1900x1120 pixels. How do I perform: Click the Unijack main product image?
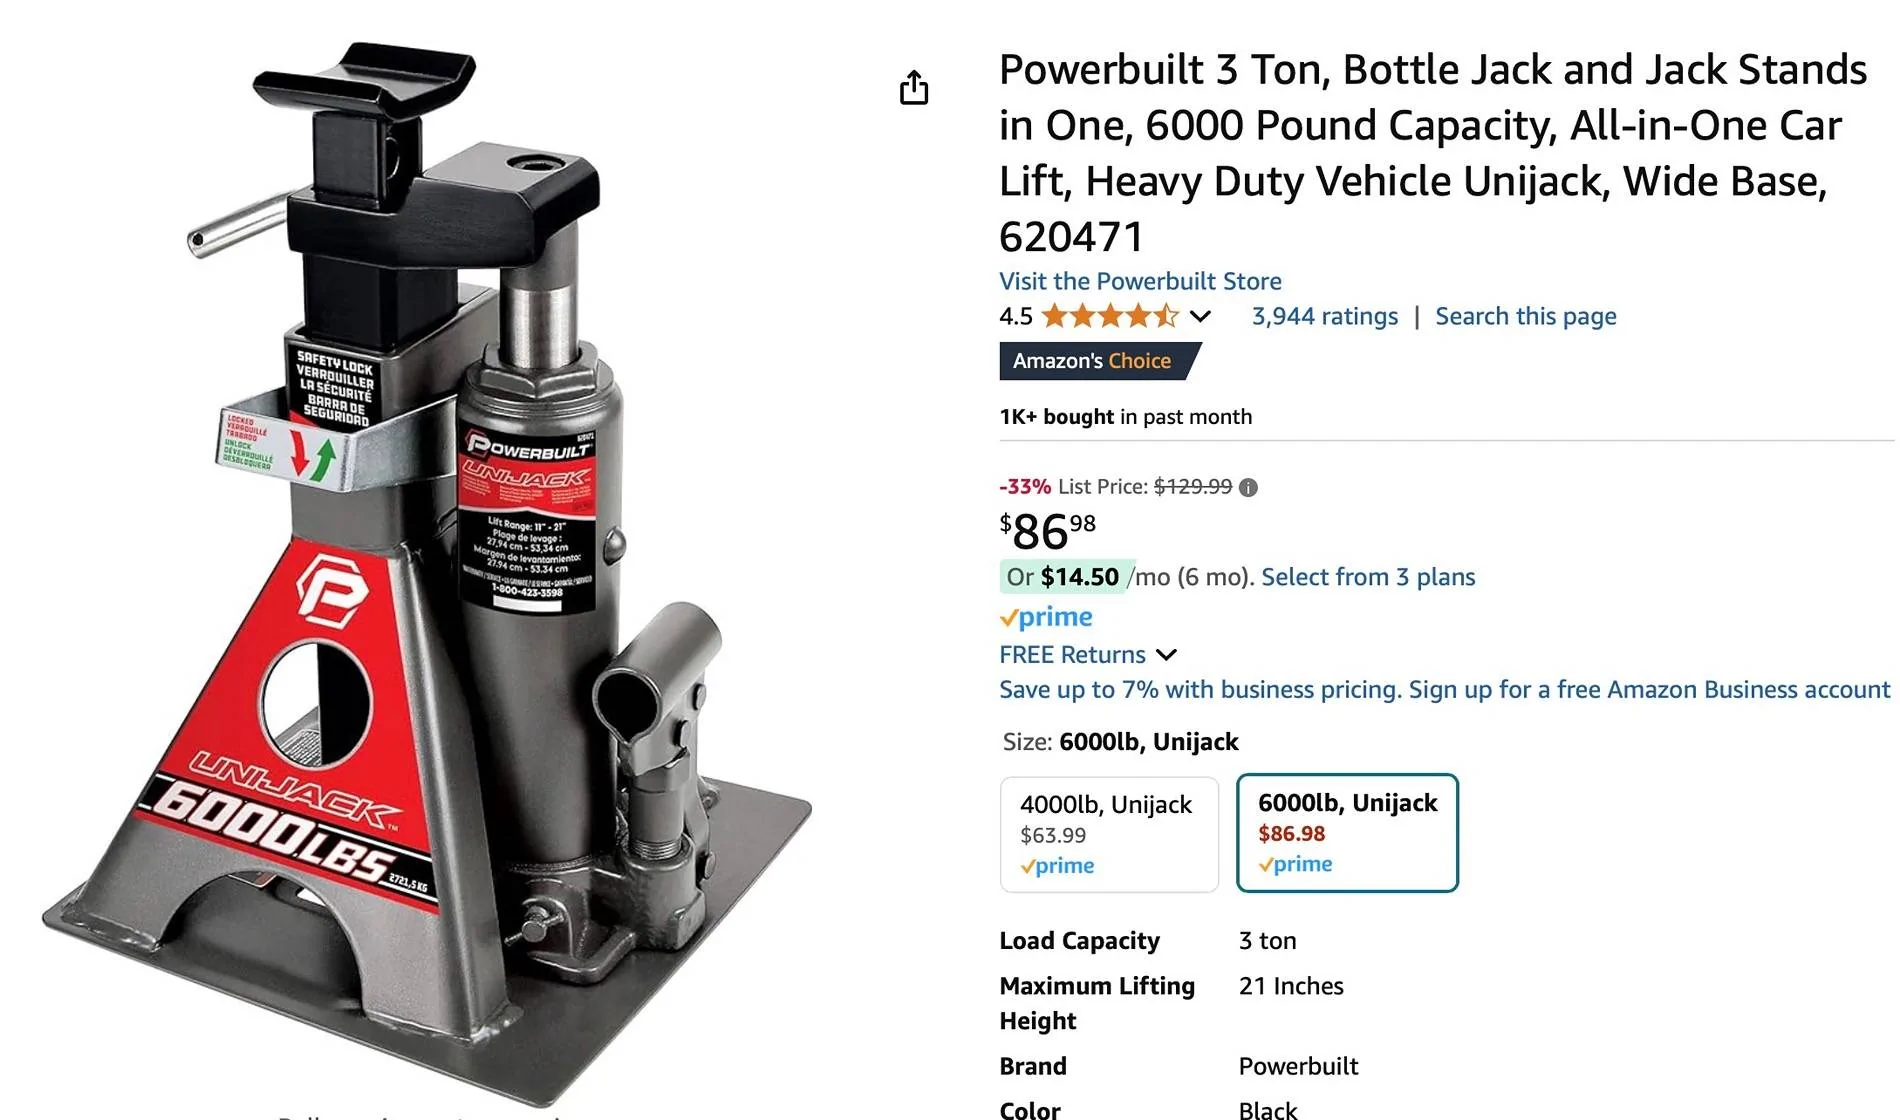coord(425,570)
